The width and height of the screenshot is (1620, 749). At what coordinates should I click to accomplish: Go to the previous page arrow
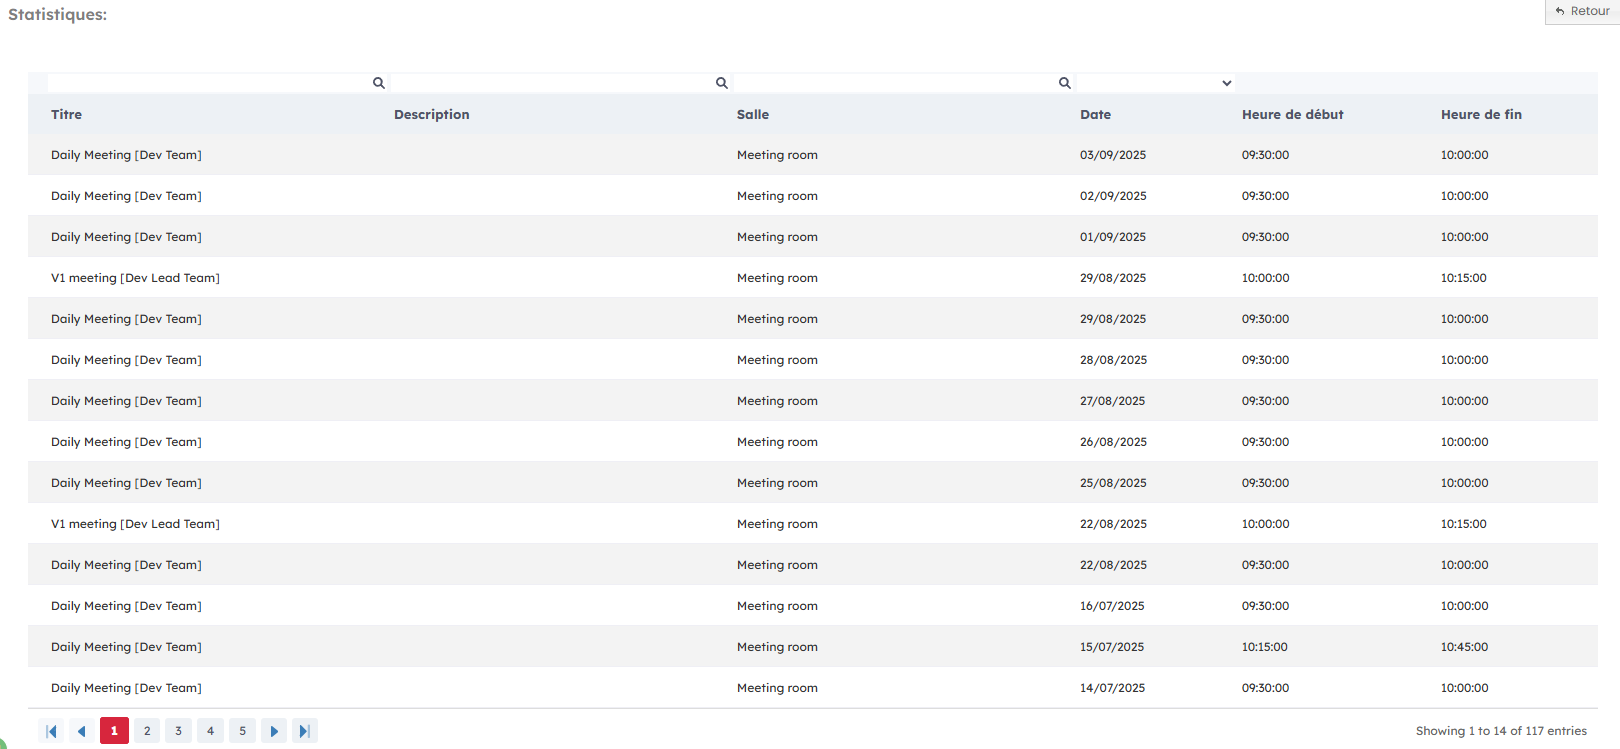pos(82,731)
